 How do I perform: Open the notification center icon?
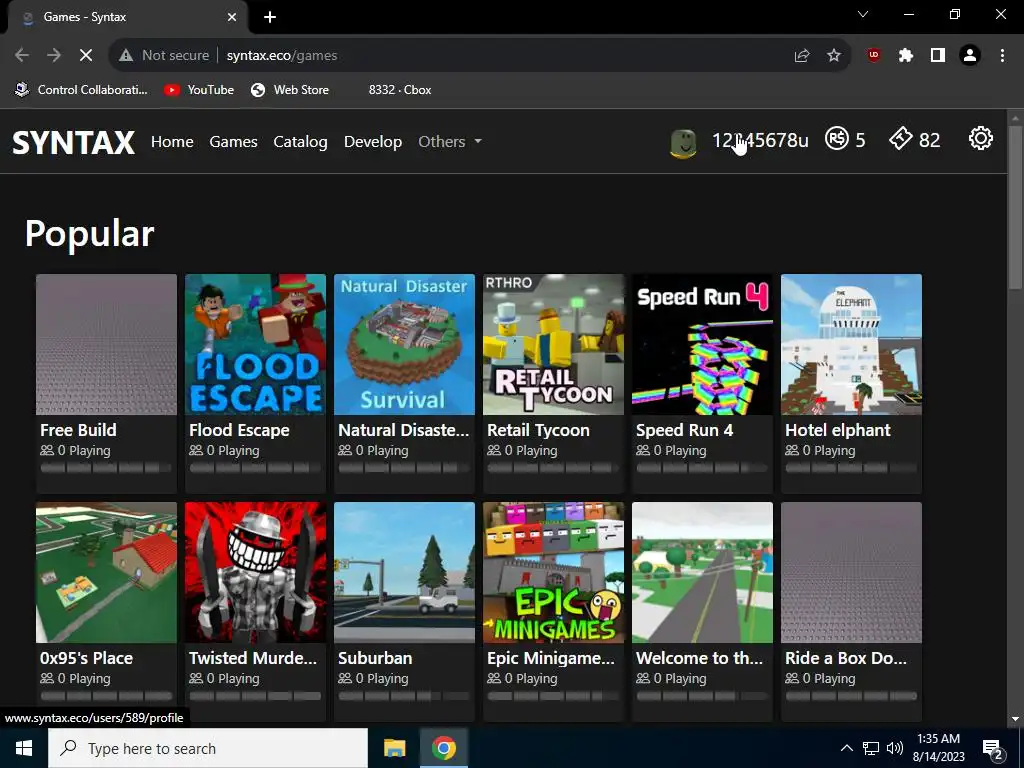point(993,749)
